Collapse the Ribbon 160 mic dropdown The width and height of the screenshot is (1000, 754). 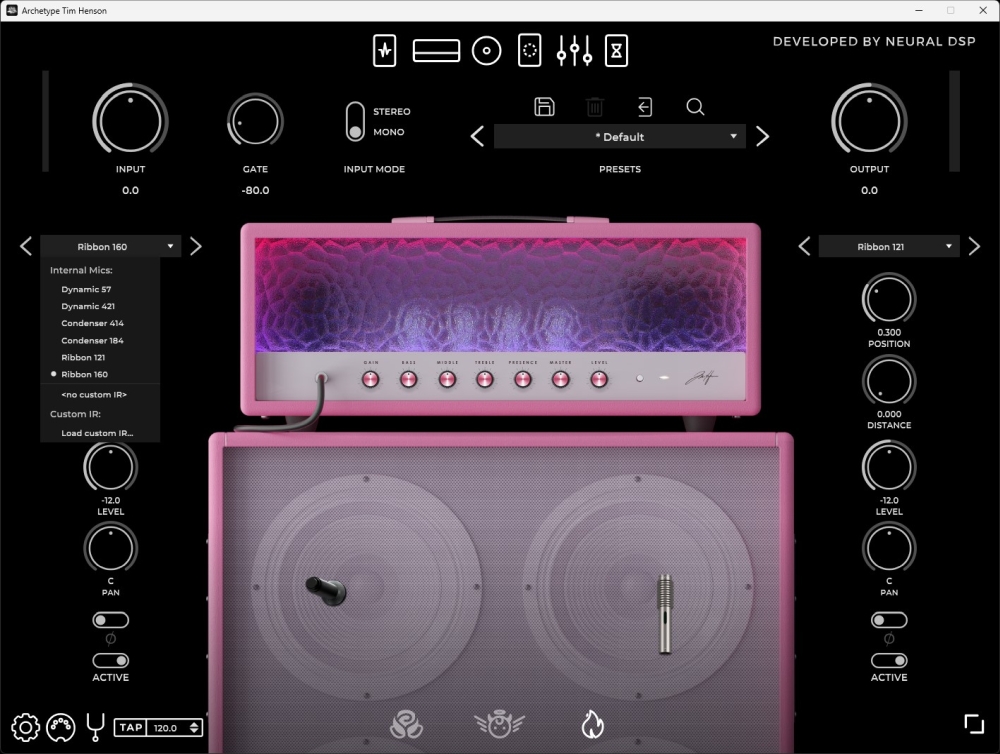(x=111, y=246)
